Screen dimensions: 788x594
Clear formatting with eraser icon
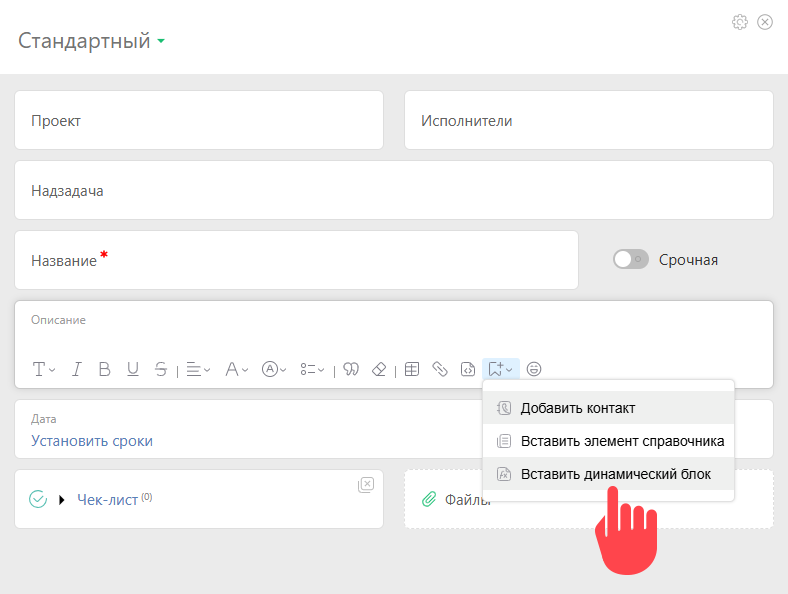378,369
